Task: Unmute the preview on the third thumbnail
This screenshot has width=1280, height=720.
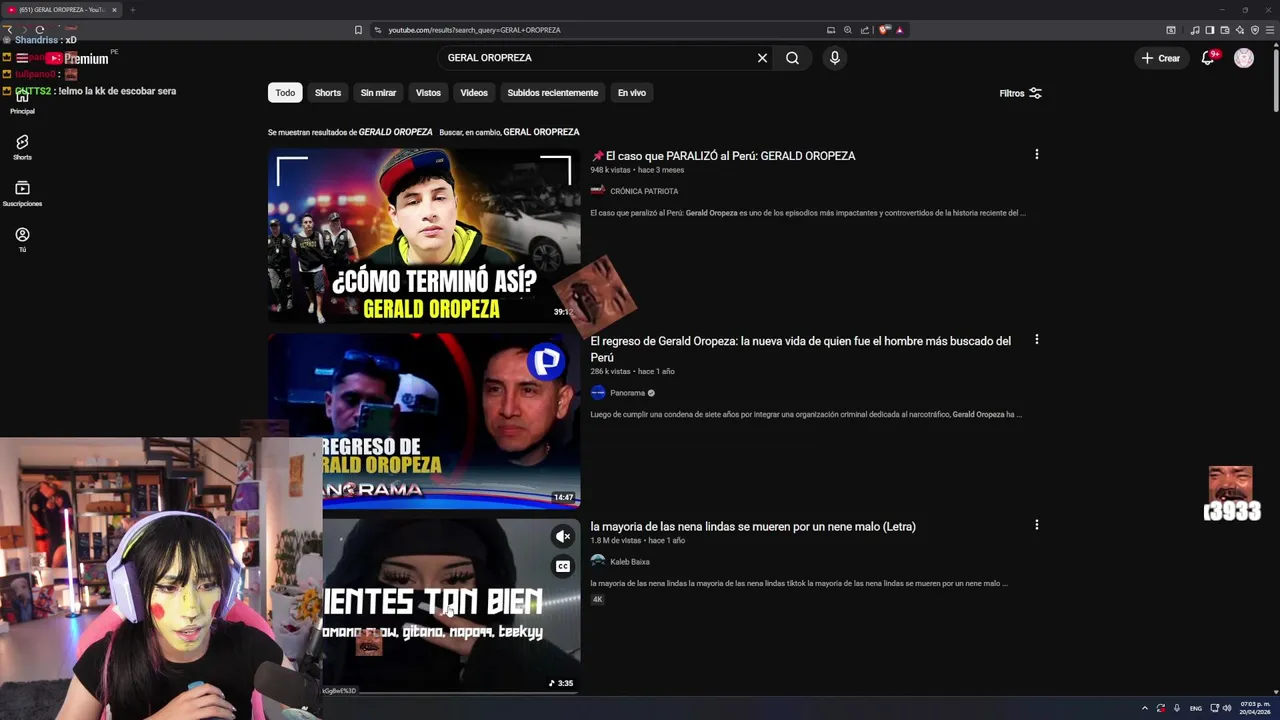Action: click(563, 537)
